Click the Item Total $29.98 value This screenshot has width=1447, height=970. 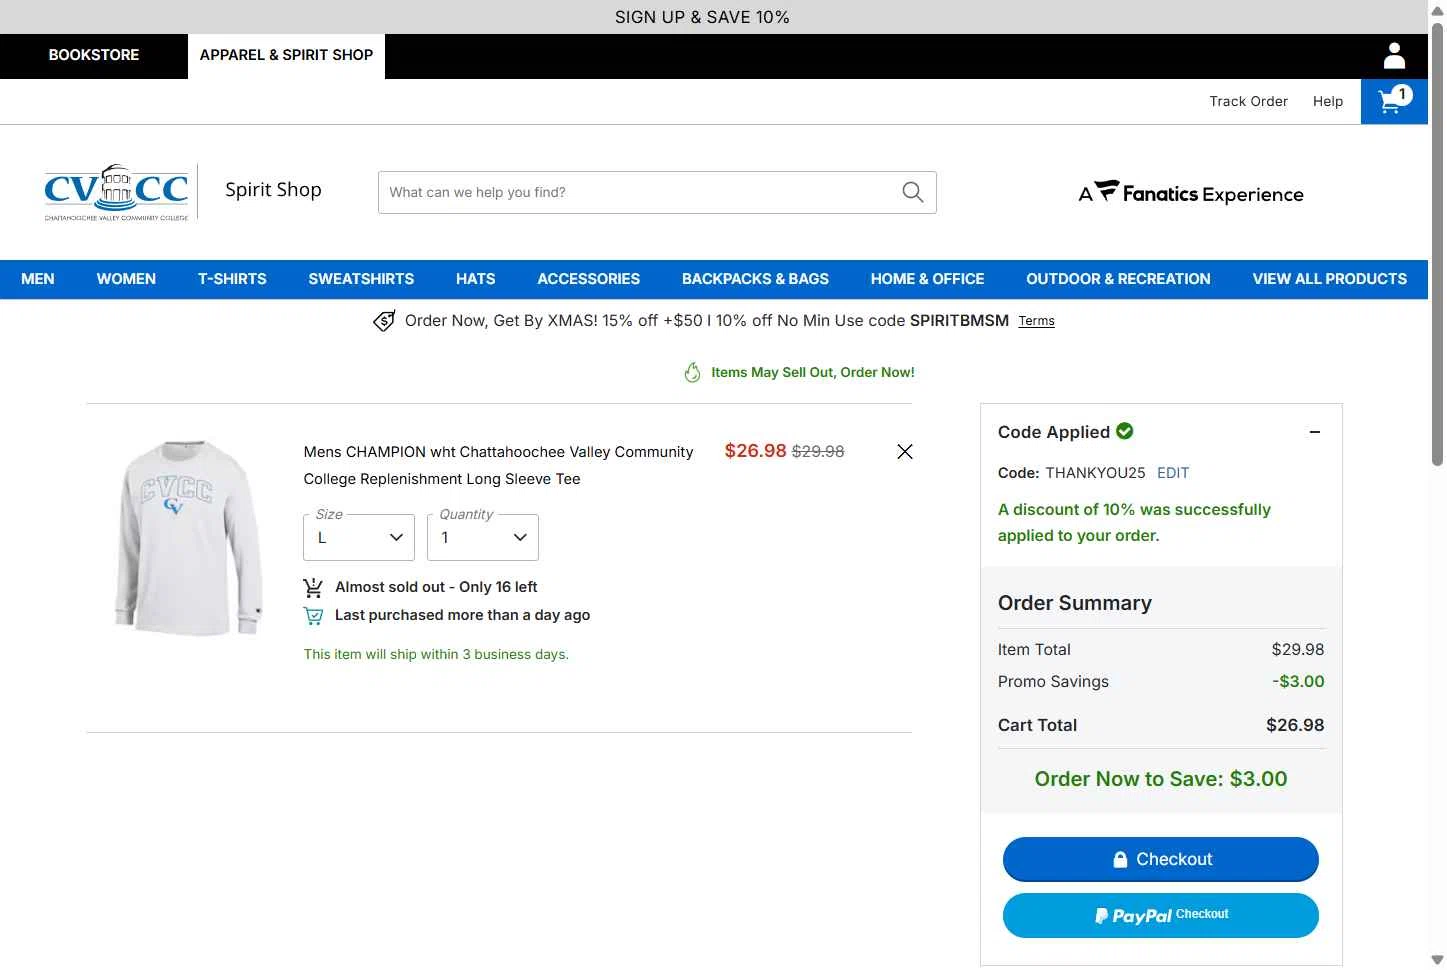(1298, 649)
